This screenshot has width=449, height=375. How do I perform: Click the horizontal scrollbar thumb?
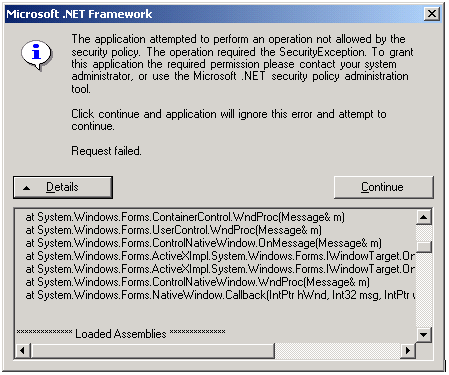pyautogui.click(x=153, y=351)
